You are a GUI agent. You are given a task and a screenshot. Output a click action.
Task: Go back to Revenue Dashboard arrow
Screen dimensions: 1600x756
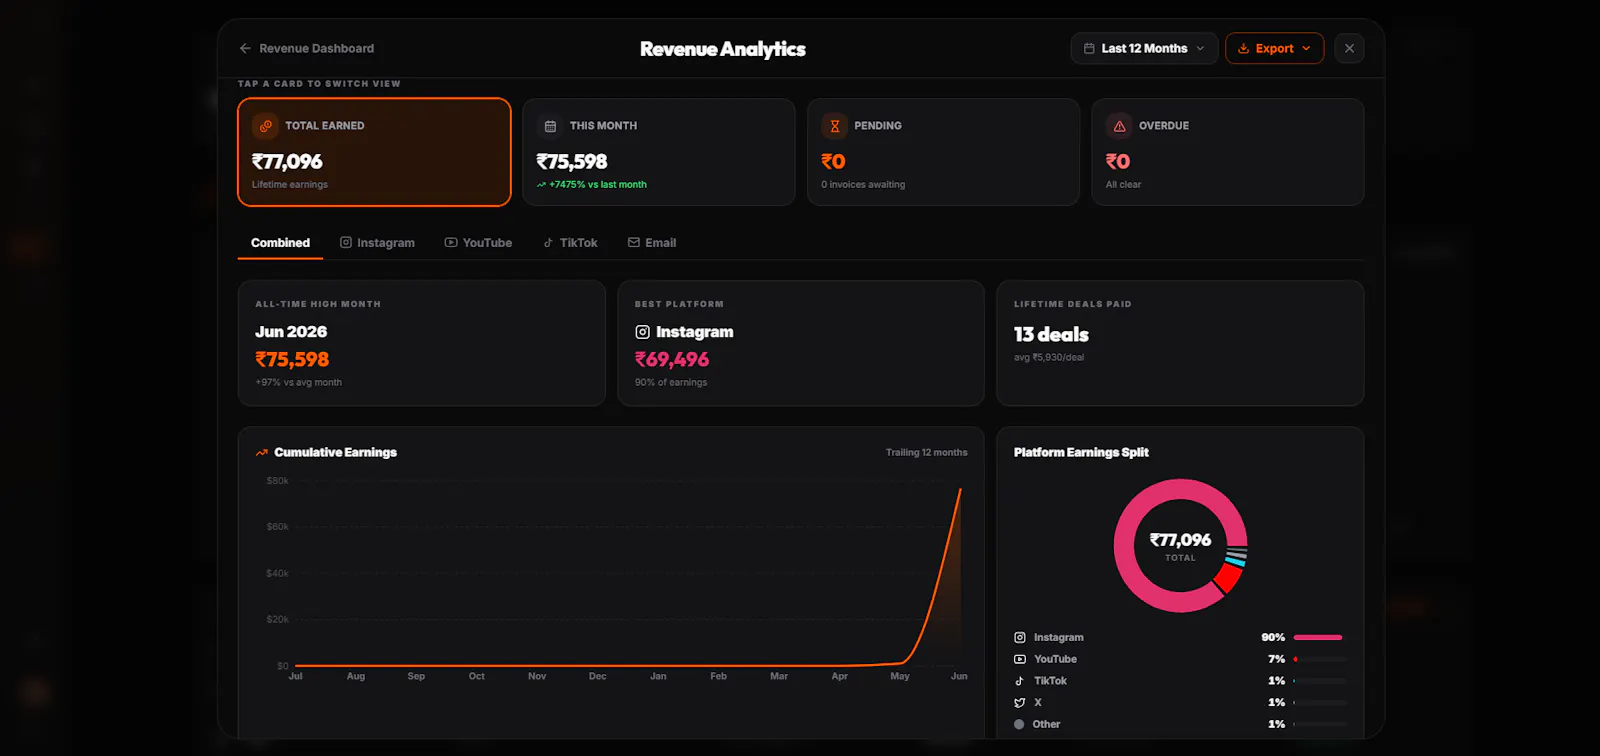click(245, 48)
